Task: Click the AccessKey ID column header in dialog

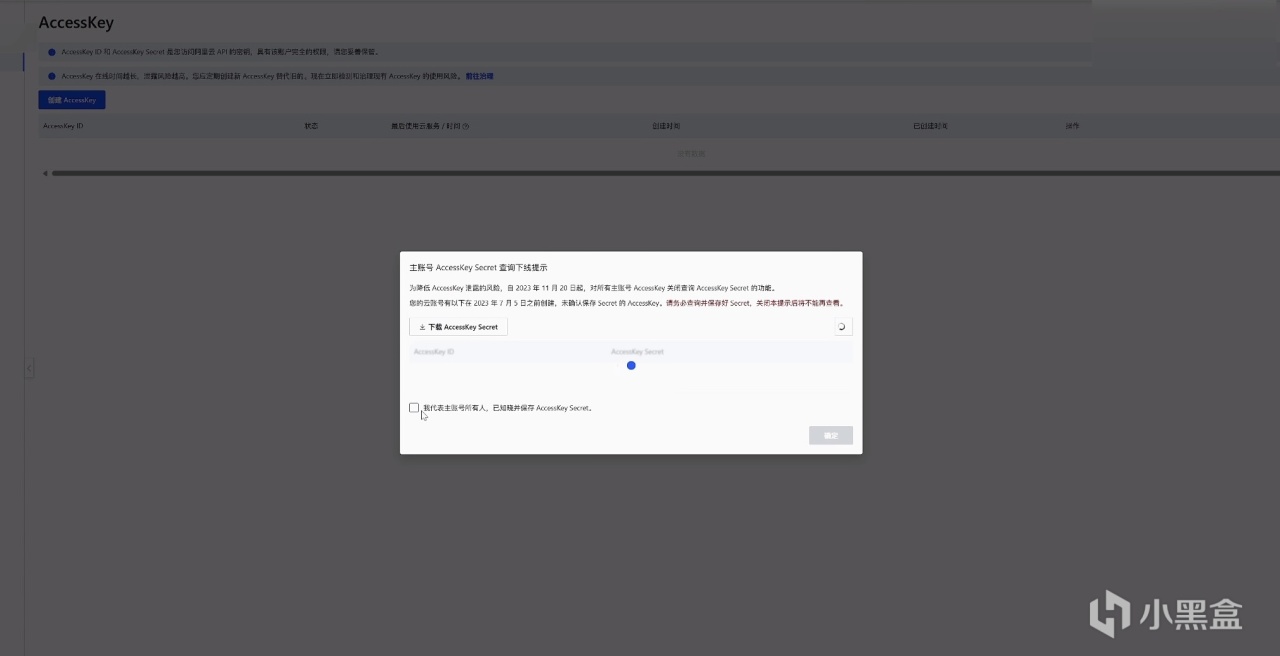Action: (434, 352)
